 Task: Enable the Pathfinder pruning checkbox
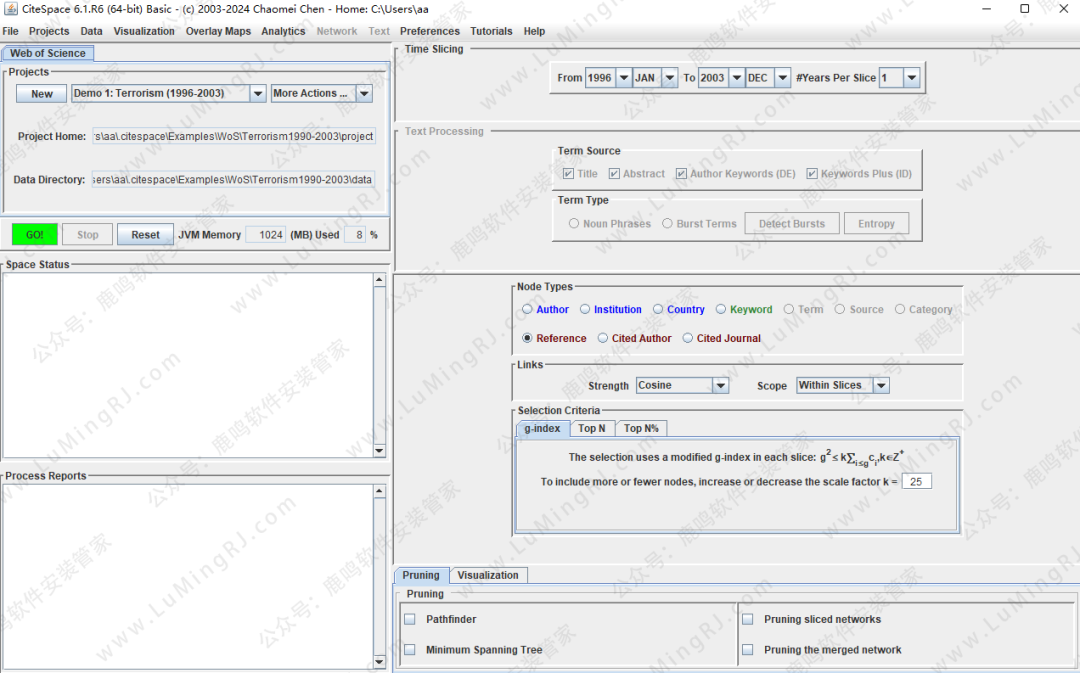[410, 620]
